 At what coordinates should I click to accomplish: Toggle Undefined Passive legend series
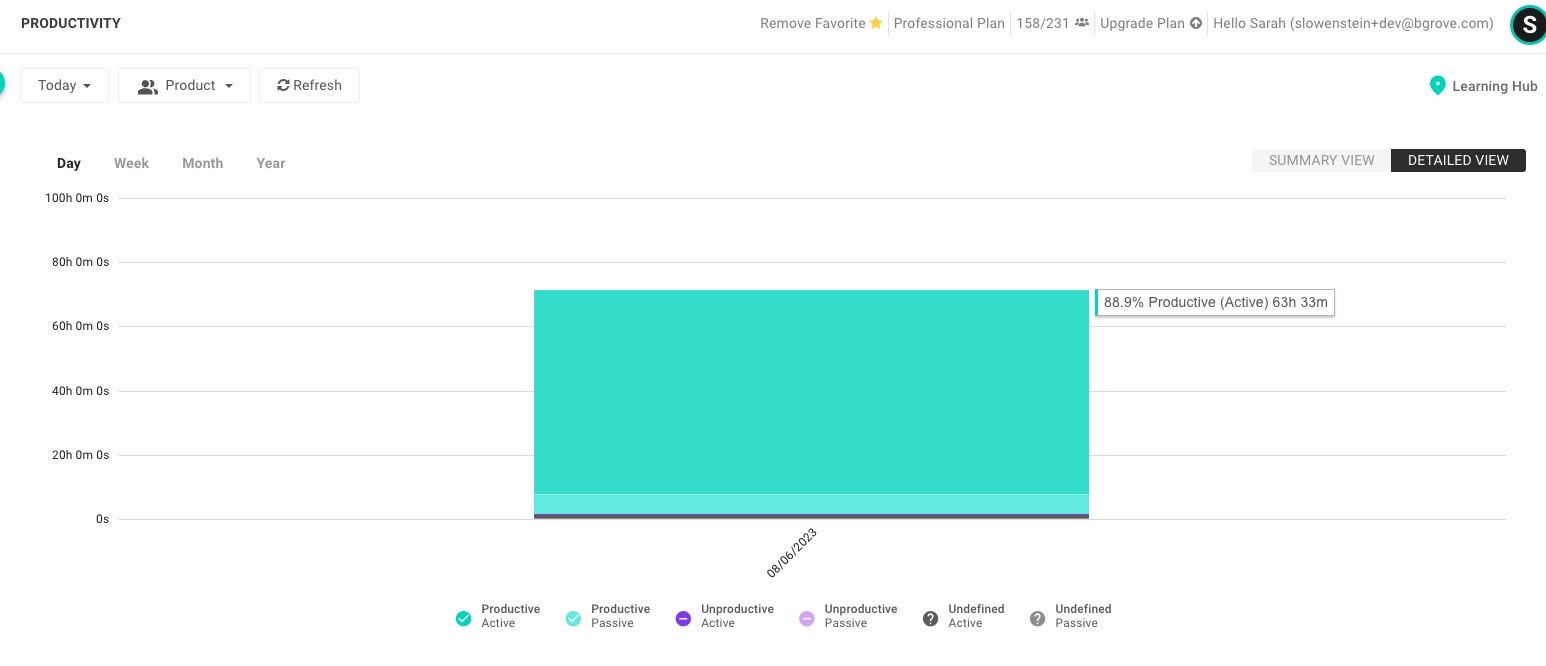click(x=1070, y=616)
